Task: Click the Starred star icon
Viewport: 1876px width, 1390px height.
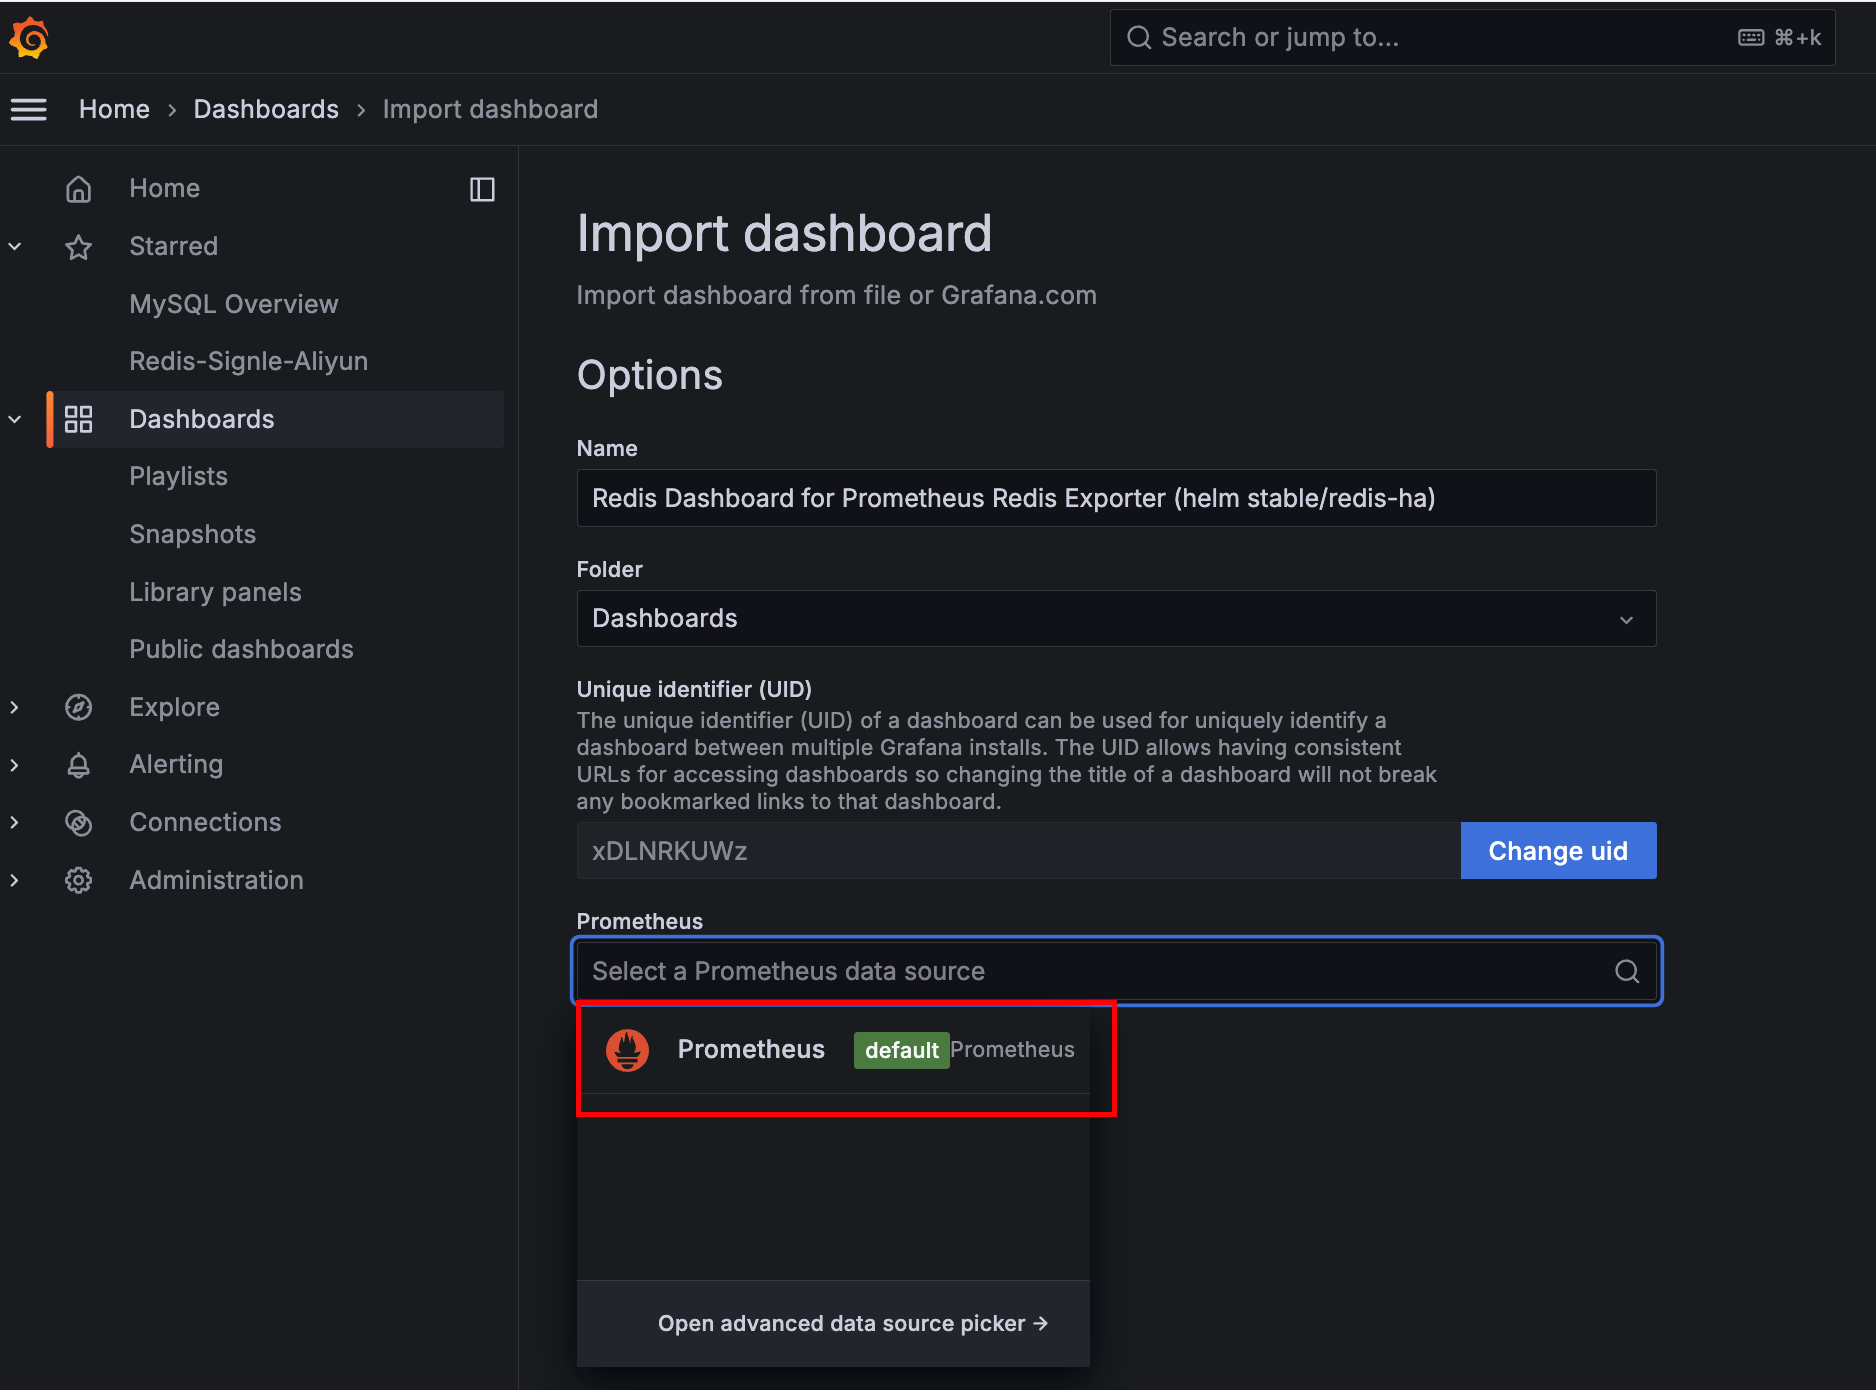Action: (x=79, y=247)
